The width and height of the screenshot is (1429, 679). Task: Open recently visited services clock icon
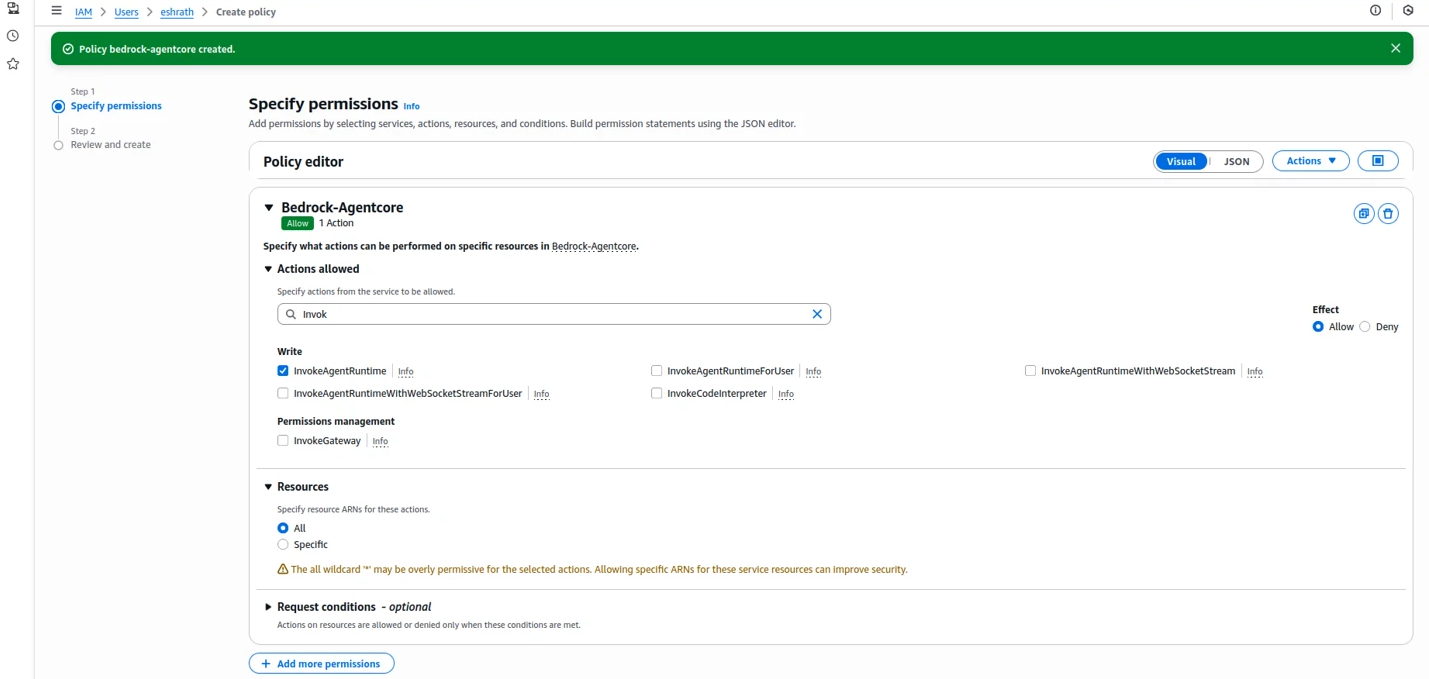click(12, 36)
